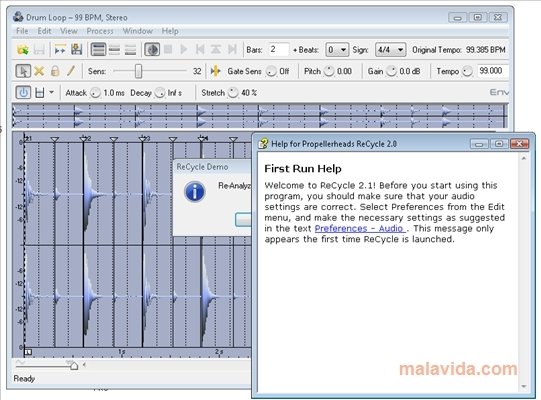Click the Stretch knob
Image resolution: width=541 pixels, height=400 pixels.
point(233,92)
